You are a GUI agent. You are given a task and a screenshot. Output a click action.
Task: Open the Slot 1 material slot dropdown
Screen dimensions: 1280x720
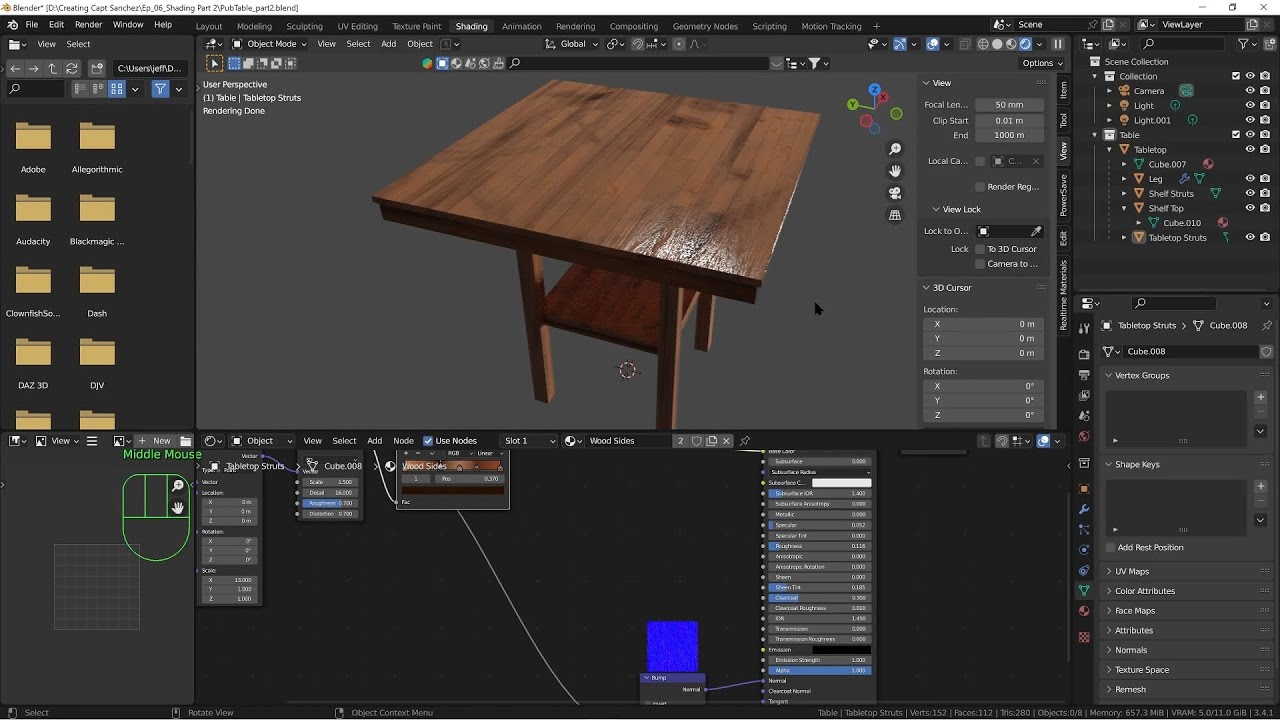(x=528, y=441)
